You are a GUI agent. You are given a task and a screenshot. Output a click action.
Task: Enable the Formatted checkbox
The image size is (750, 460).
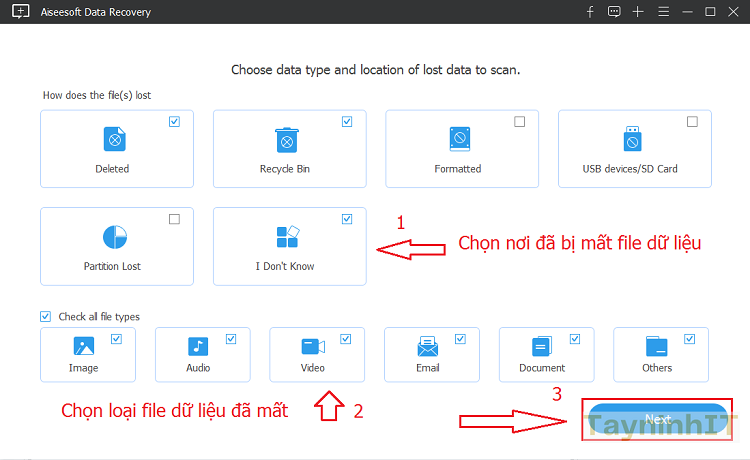(x=519, y=122)
